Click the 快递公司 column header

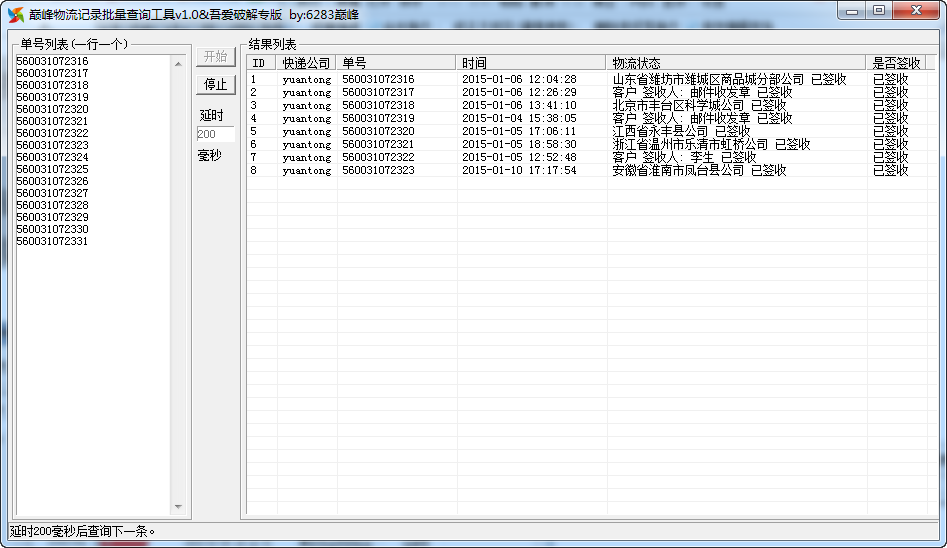click(306, 63)
